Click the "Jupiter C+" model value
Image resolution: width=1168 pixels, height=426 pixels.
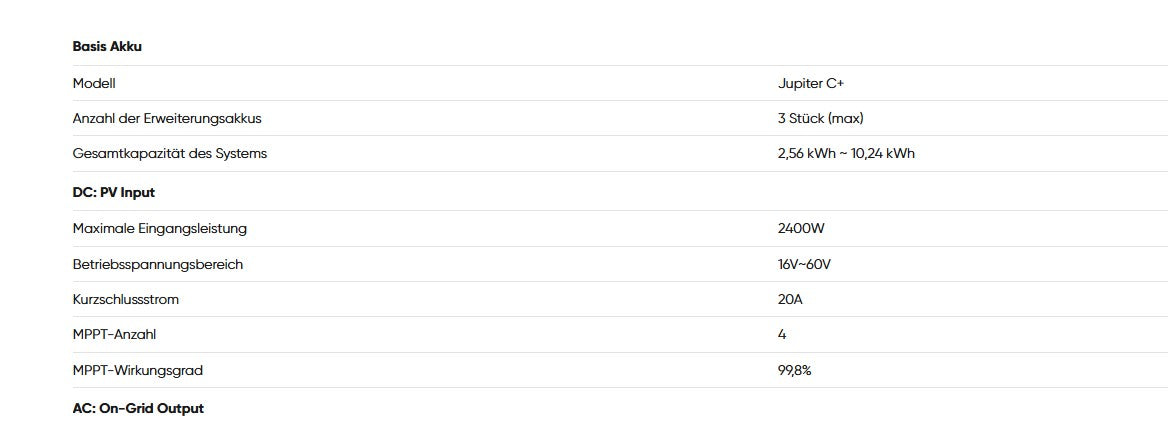click(x=811, y=84)
